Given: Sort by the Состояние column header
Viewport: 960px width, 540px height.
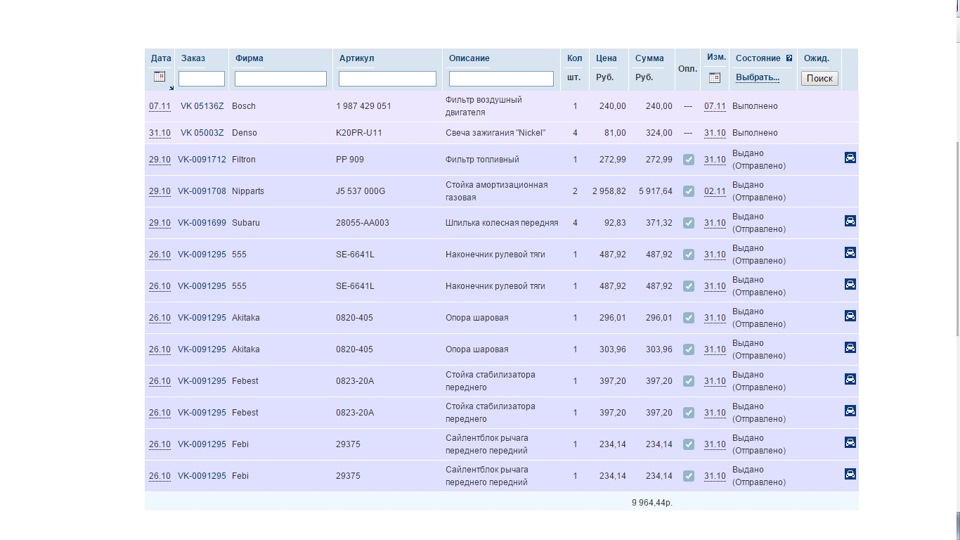Looking at the screenshot, I should pyautogui.click(x=758, y=58).
